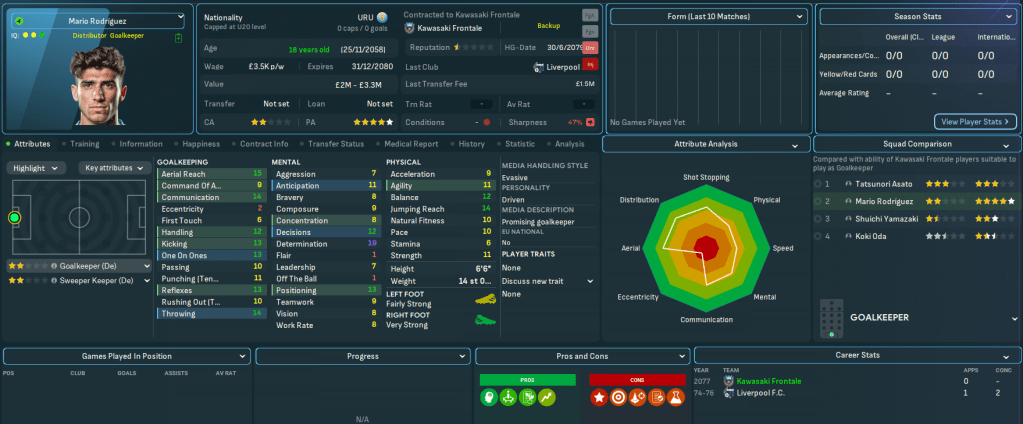
Task: Select the radio button for Shuichi Yamazaki
Action: click(819, 218)
